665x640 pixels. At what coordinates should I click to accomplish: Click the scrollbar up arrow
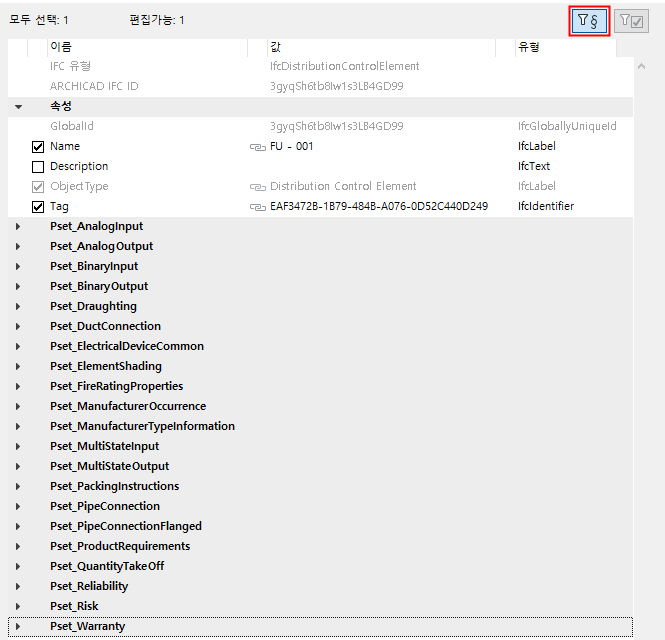(641, 66)
